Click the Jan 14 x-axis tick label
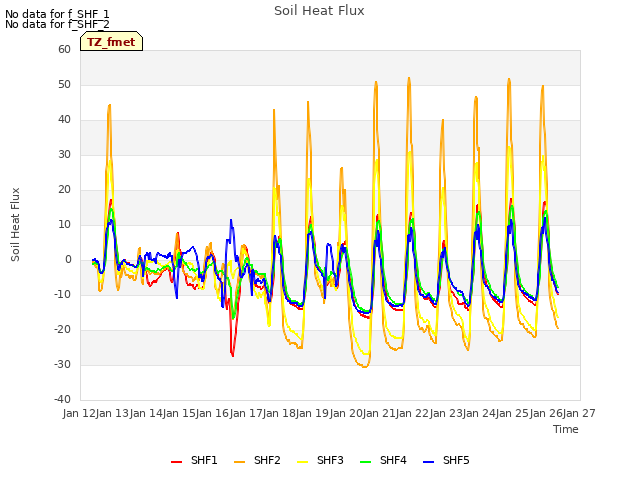The width and height of the screenshot is (640, 480). click(146, 413)
